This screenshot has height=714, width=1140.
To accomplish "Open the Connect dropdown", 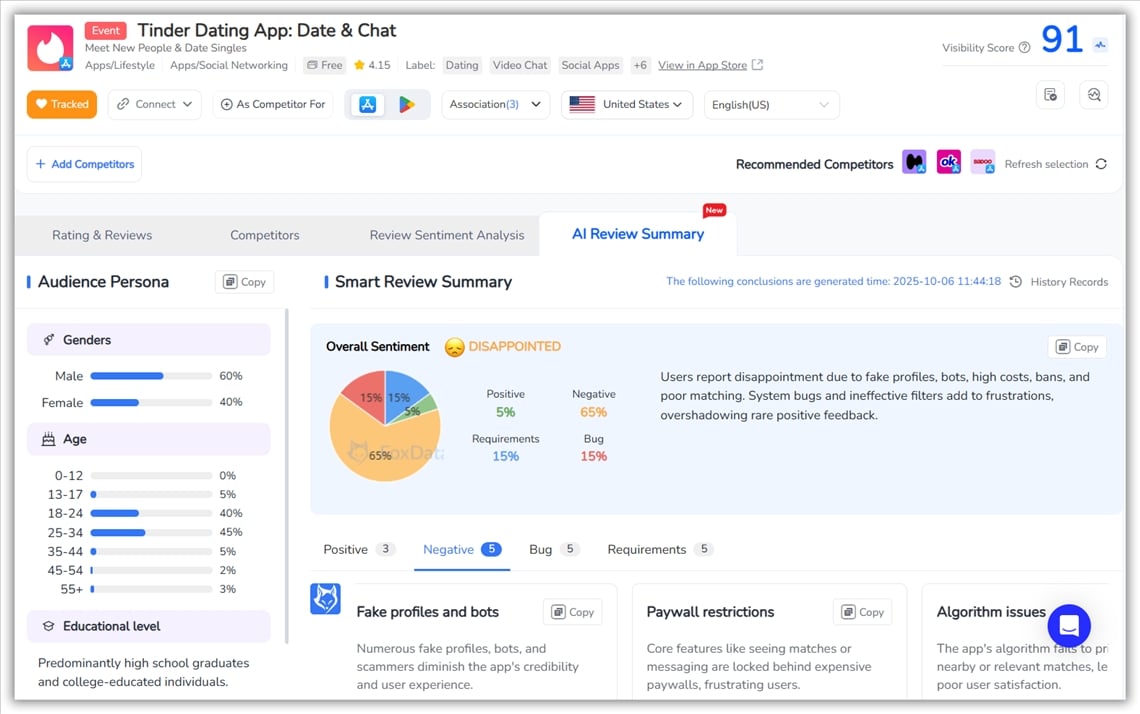I will pos(155,104).
